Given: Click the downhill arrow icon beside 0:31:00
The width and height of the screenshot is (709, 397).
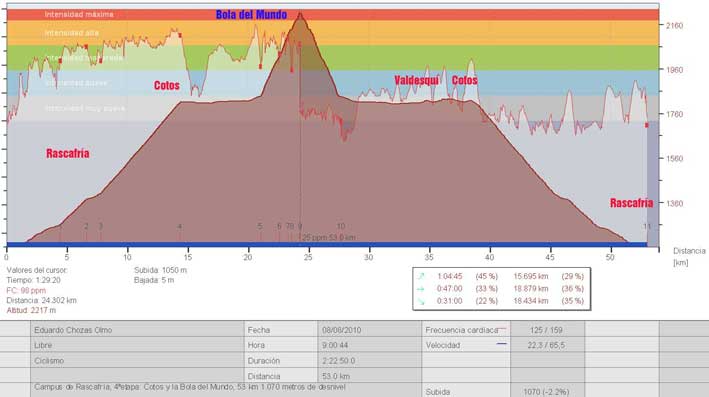Looking at the screenshot, I should point(421,301).
